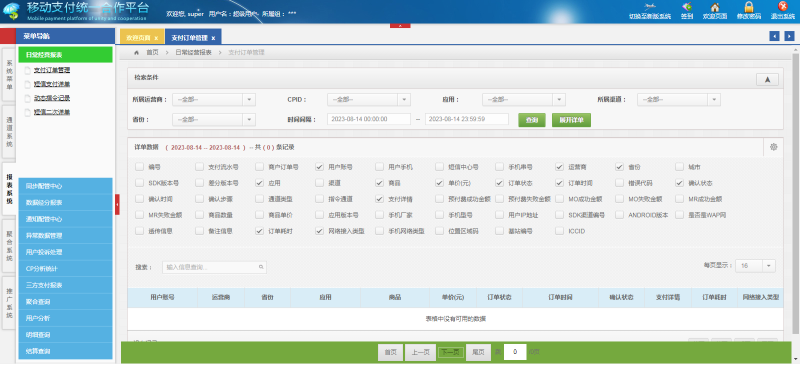The height and width of the screenshot is (365, 800).
Task: Click the red collapse handle under the header
Action: (400, 25)
